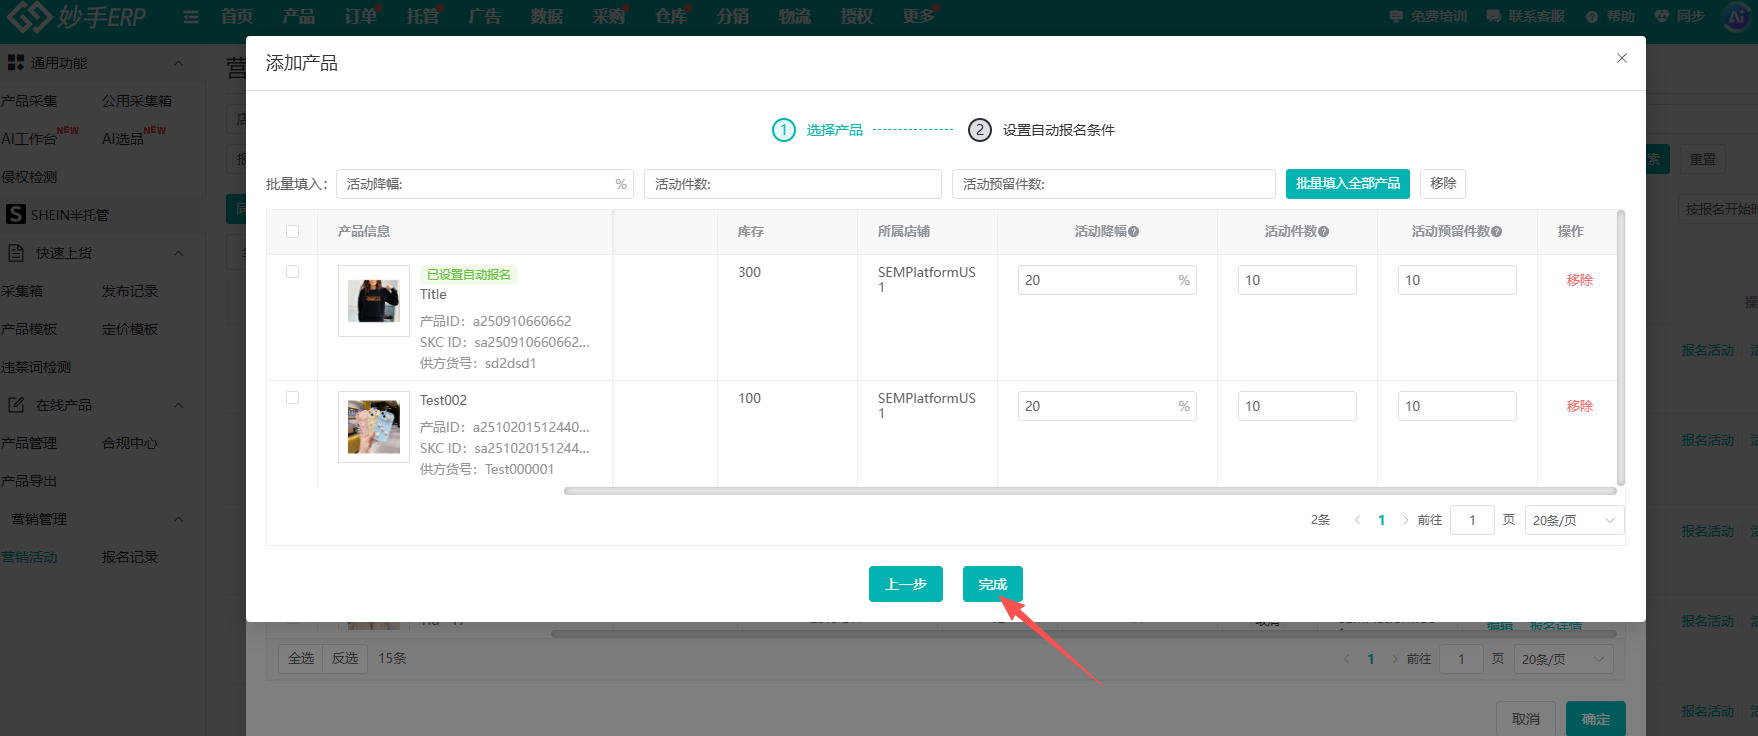Open the 广告 top menu
1758x736 pixels.
click(x=484, y=16)
